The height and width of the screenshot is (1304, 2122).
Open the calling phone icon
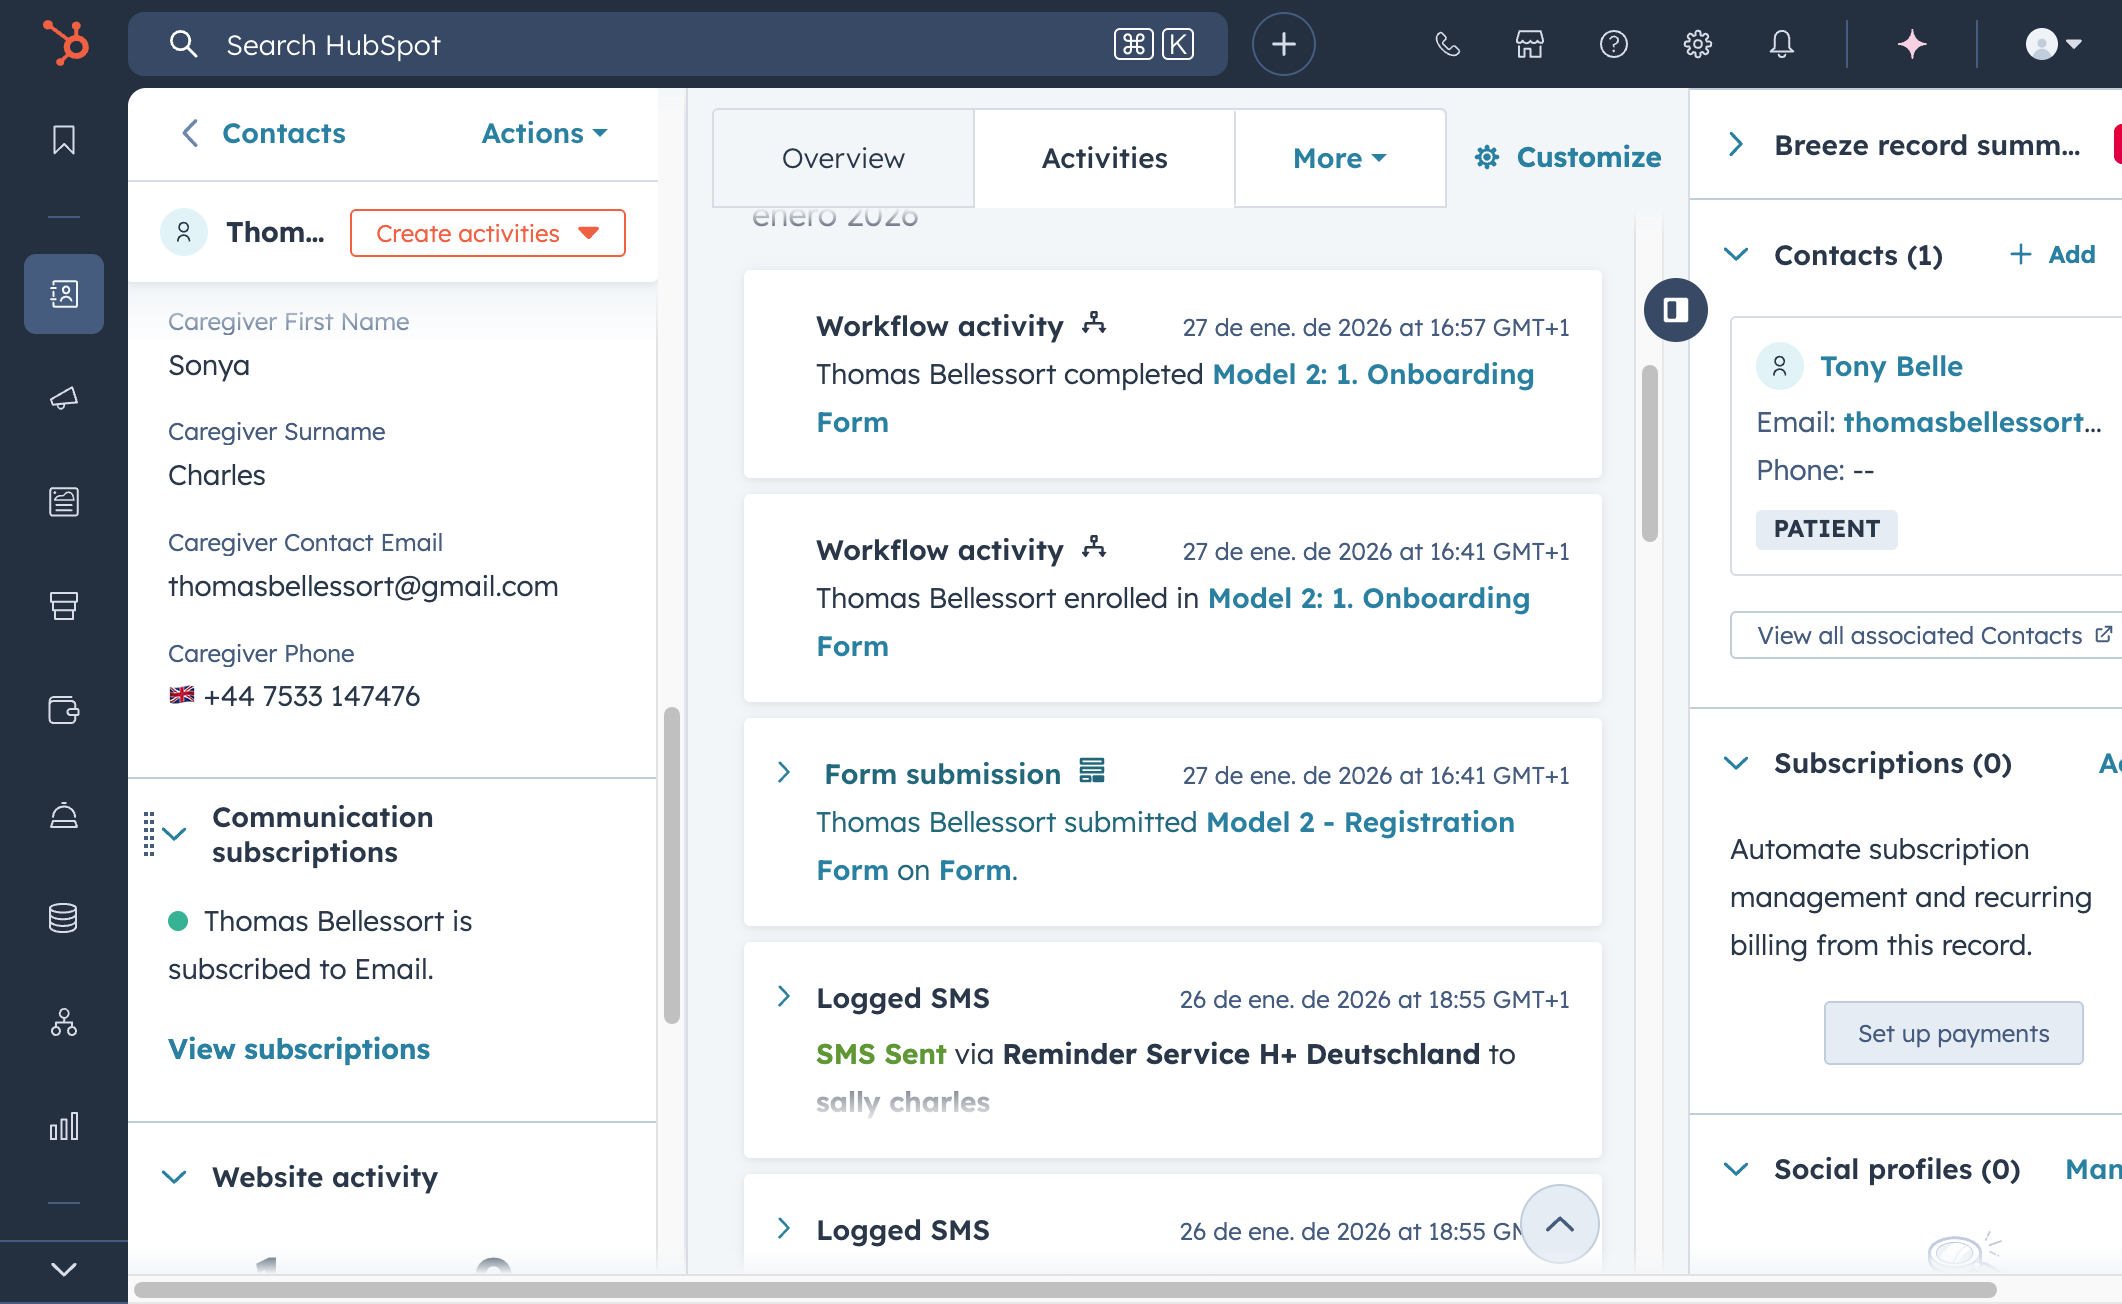(x=1447, y=44)
